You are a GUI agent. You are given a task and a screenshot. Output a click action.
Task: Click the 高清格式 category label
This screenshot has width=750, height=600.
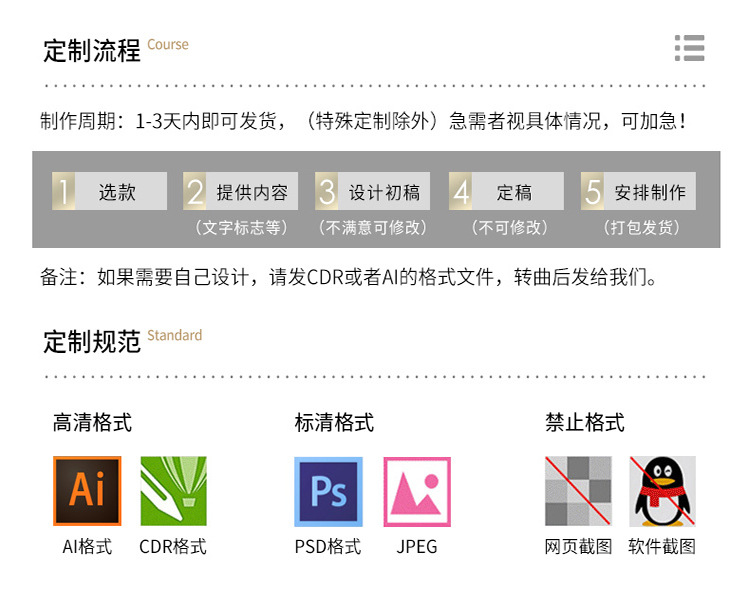click(92, 422)
